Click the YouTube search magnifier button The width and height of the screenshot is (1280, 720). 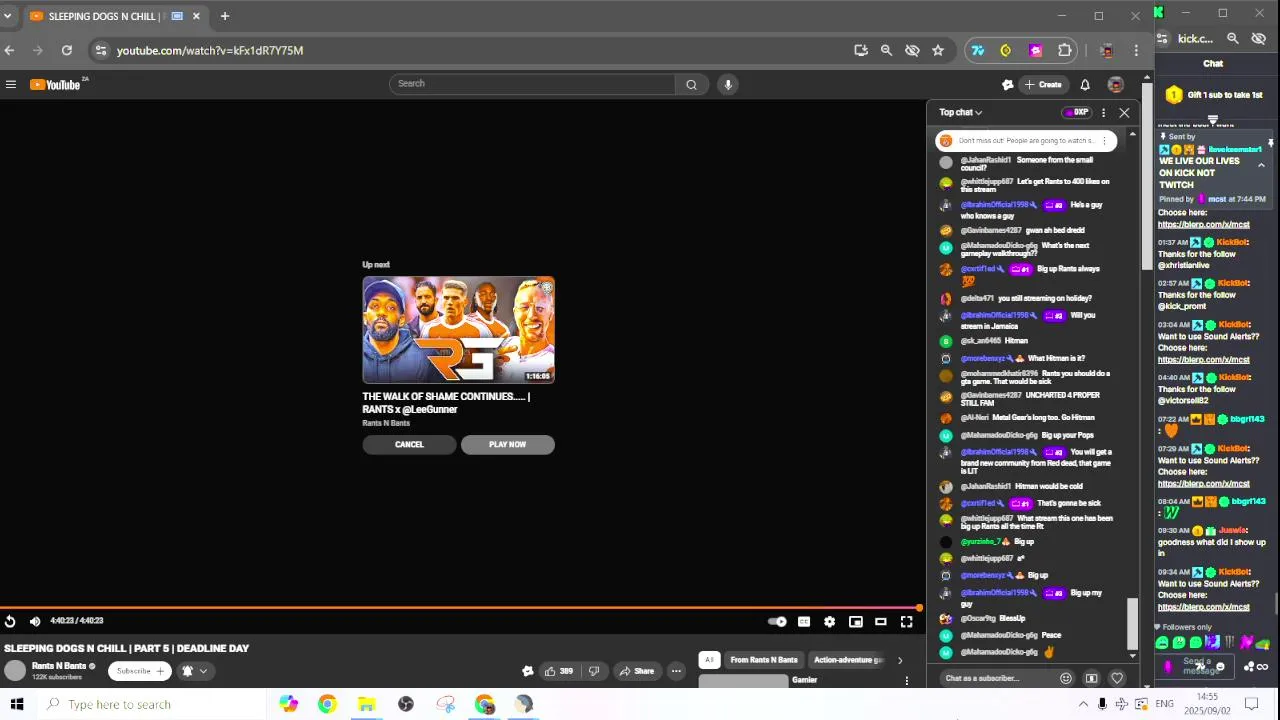691,84
